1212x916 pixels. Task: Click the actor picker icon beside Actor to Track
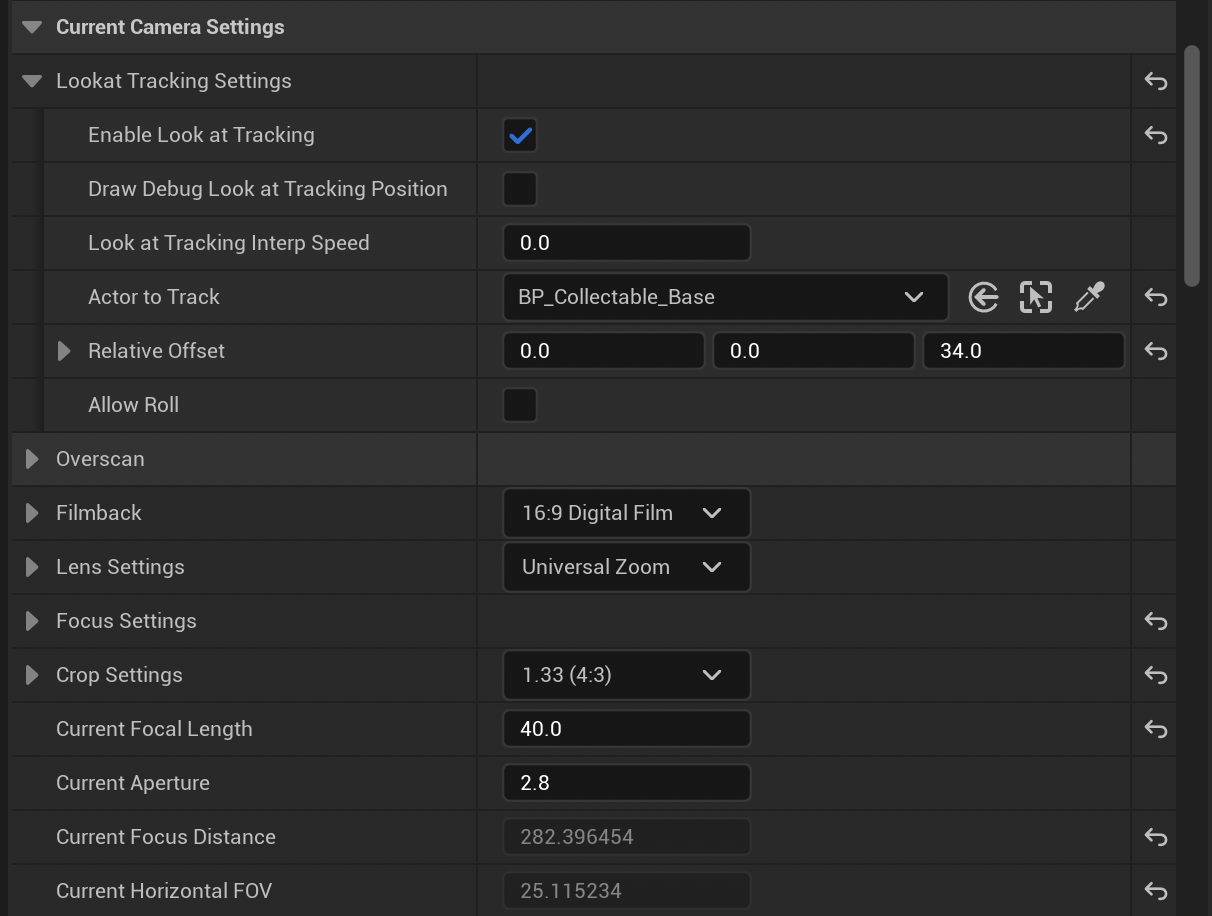[x=1037, y=297]
